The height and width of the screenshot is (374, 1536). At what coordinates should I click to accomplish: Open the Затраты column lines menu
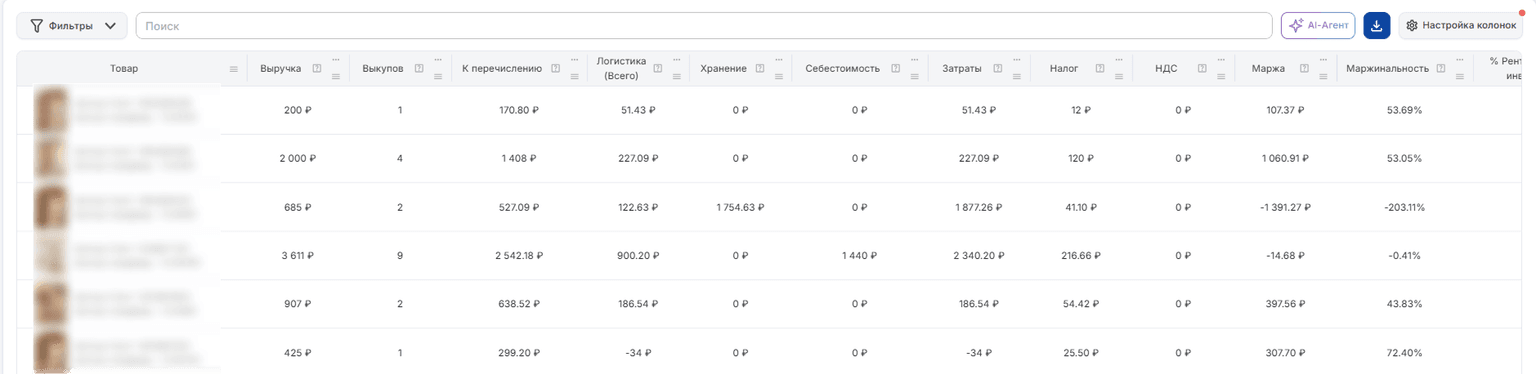pyautogui.click(x=1016, y=76)
